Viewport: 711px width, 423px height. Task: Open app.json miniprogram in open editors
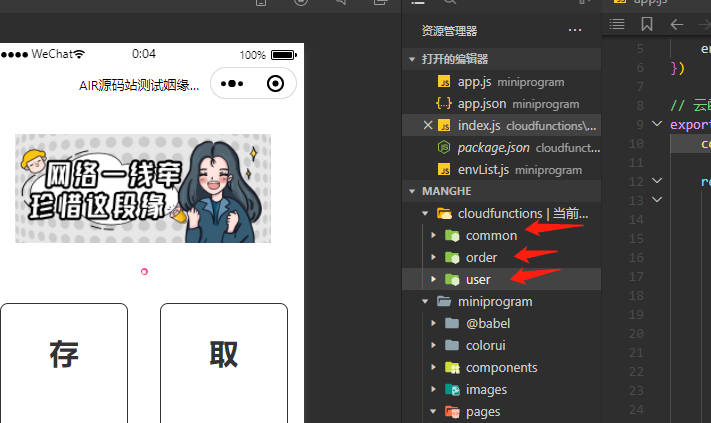coord(501,104)
